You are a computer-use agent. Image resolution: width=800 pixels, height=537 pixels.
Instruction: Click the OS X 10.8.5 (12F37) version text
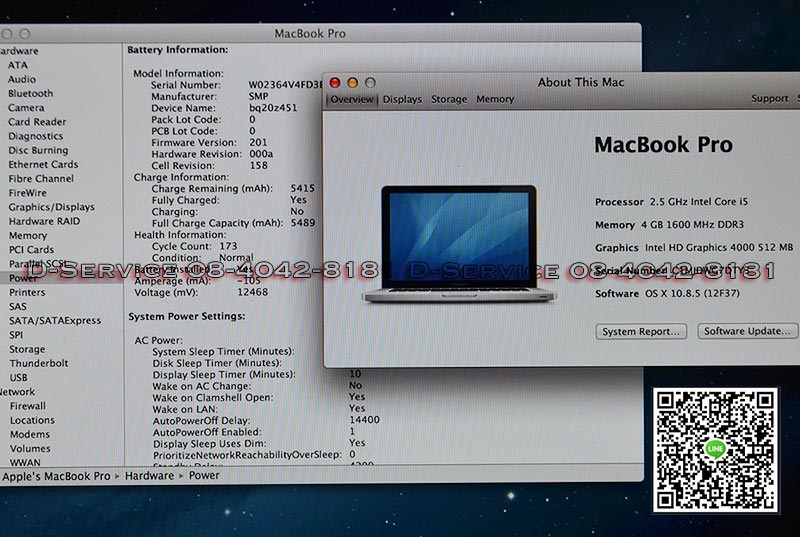click(692, 293)
